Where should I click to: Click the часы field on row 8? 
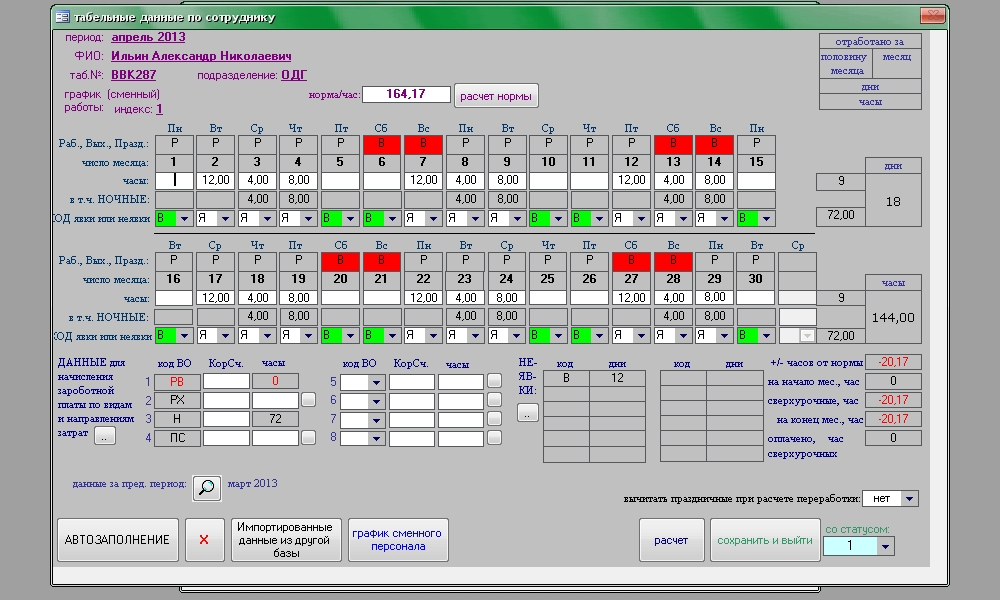coord(460,439)
